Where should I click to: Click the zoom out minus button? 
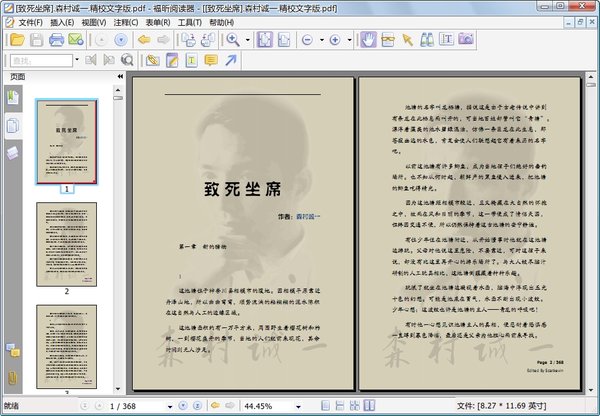pos(307,40)
